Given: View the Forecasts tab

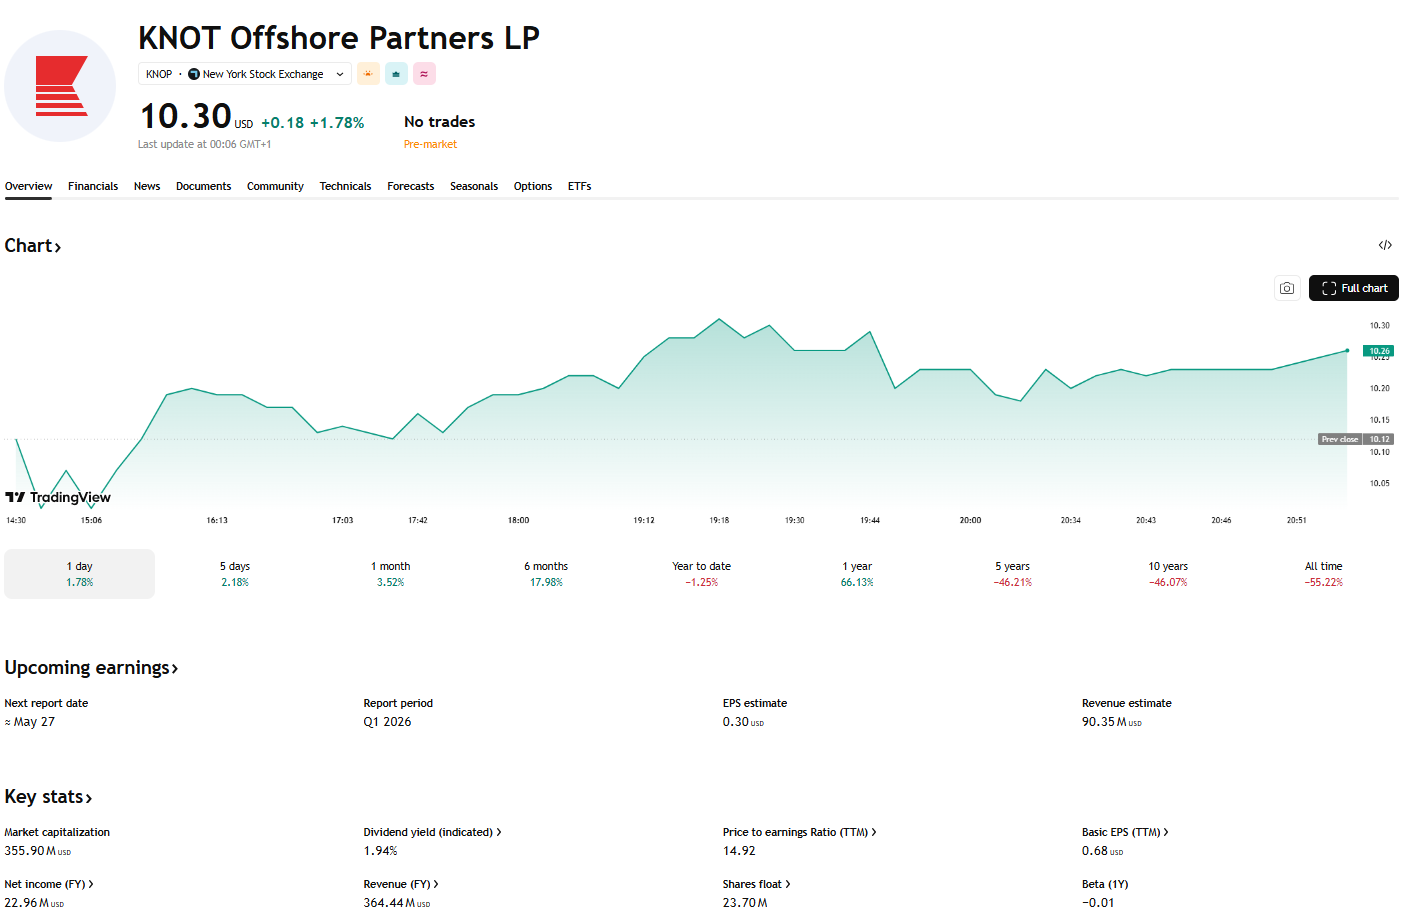Looking at the screenshot, I should tap(411, 186).
